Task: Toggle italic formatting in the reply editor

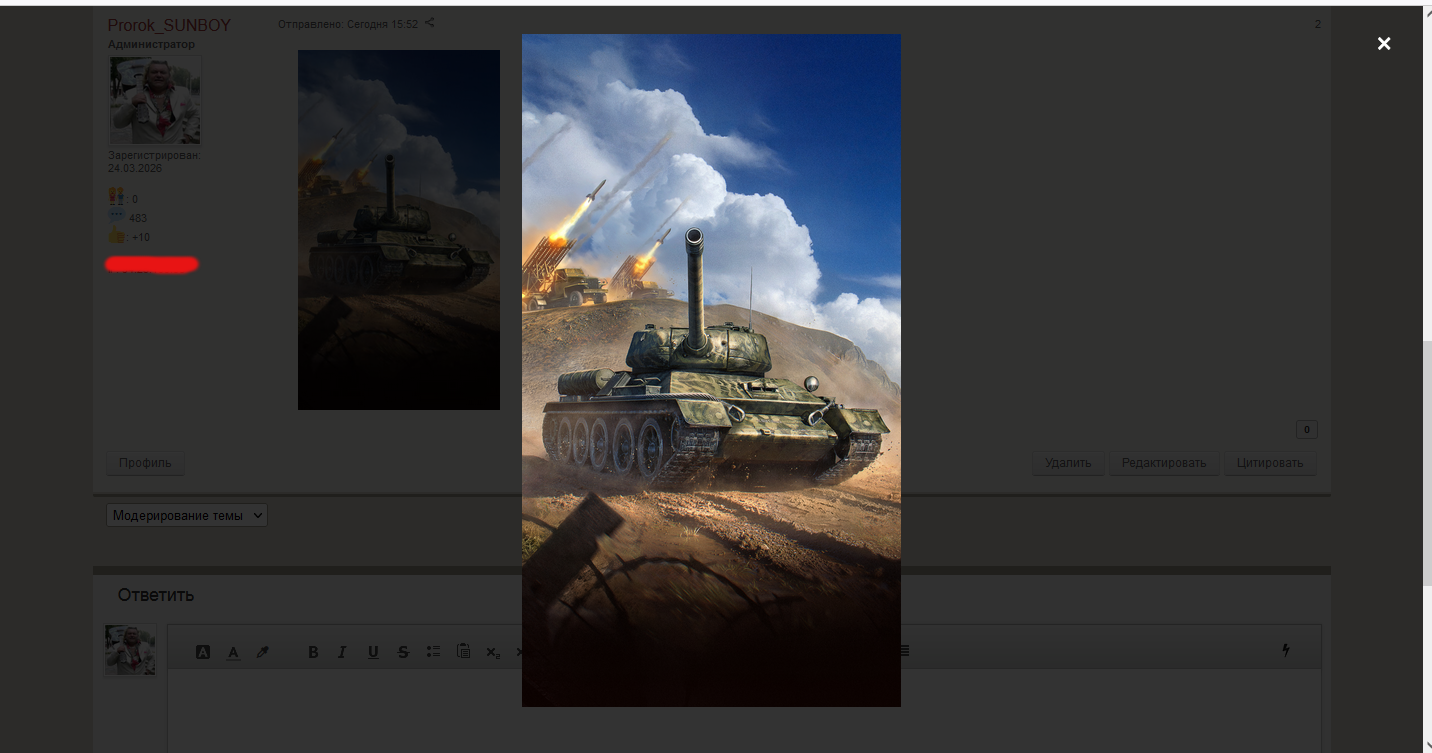Action: 342,652
